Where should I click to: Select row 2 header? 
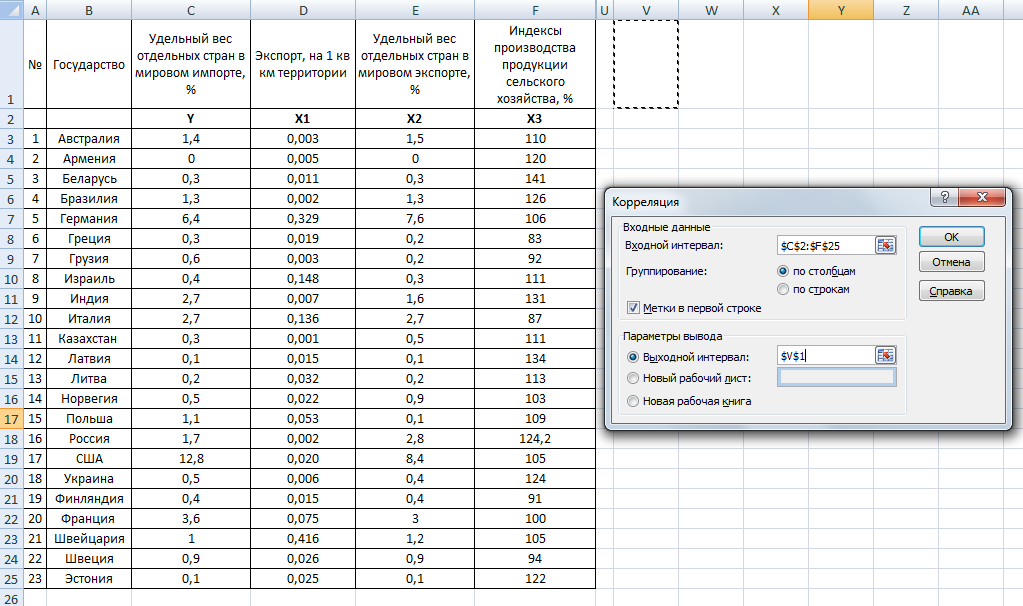12,119
